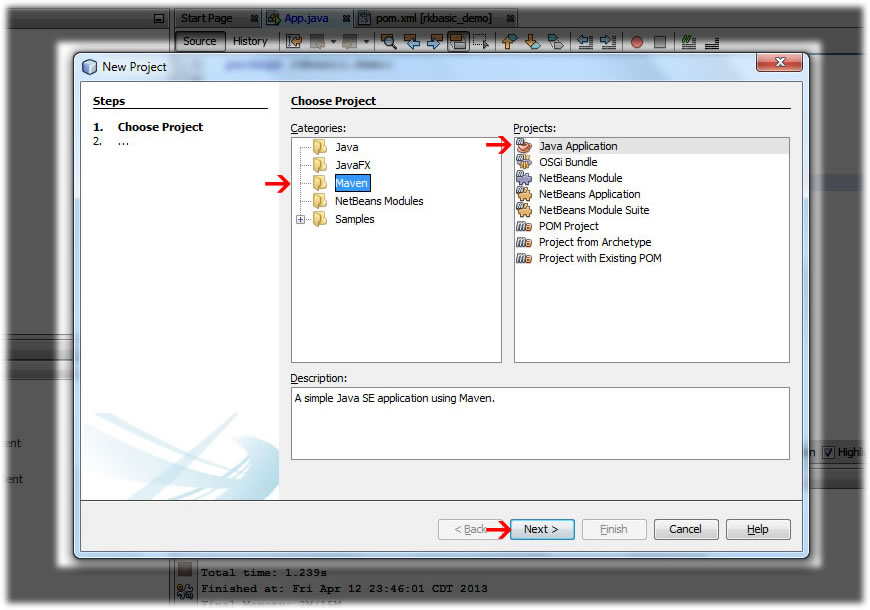Switch editor to Source view
This screenshot has height=610, width=870.
[200, 41]
